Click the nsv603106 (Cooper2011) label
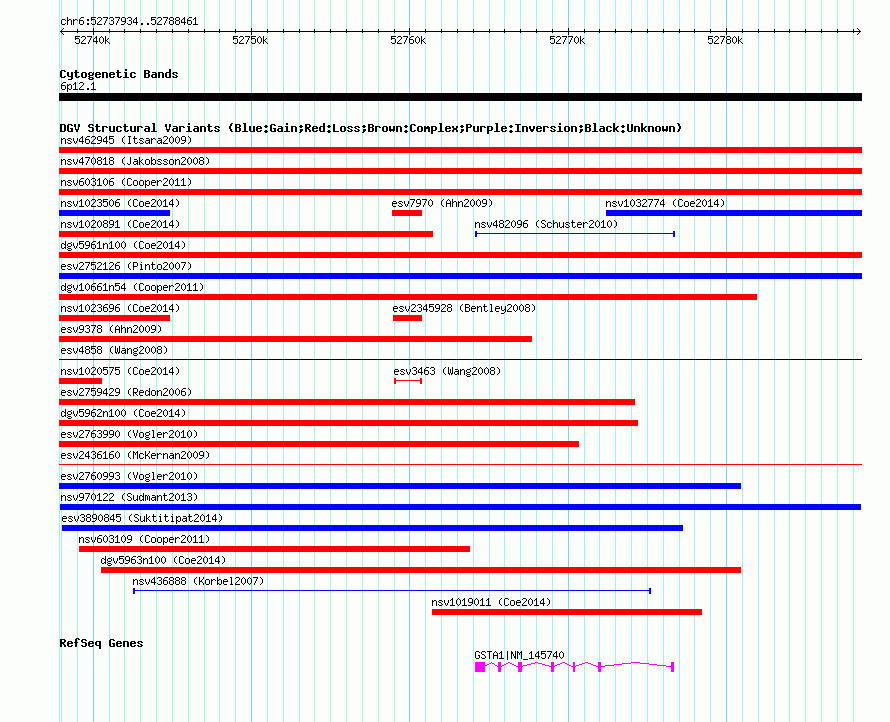Screen dimensions: 890x722 pos(126,182)
